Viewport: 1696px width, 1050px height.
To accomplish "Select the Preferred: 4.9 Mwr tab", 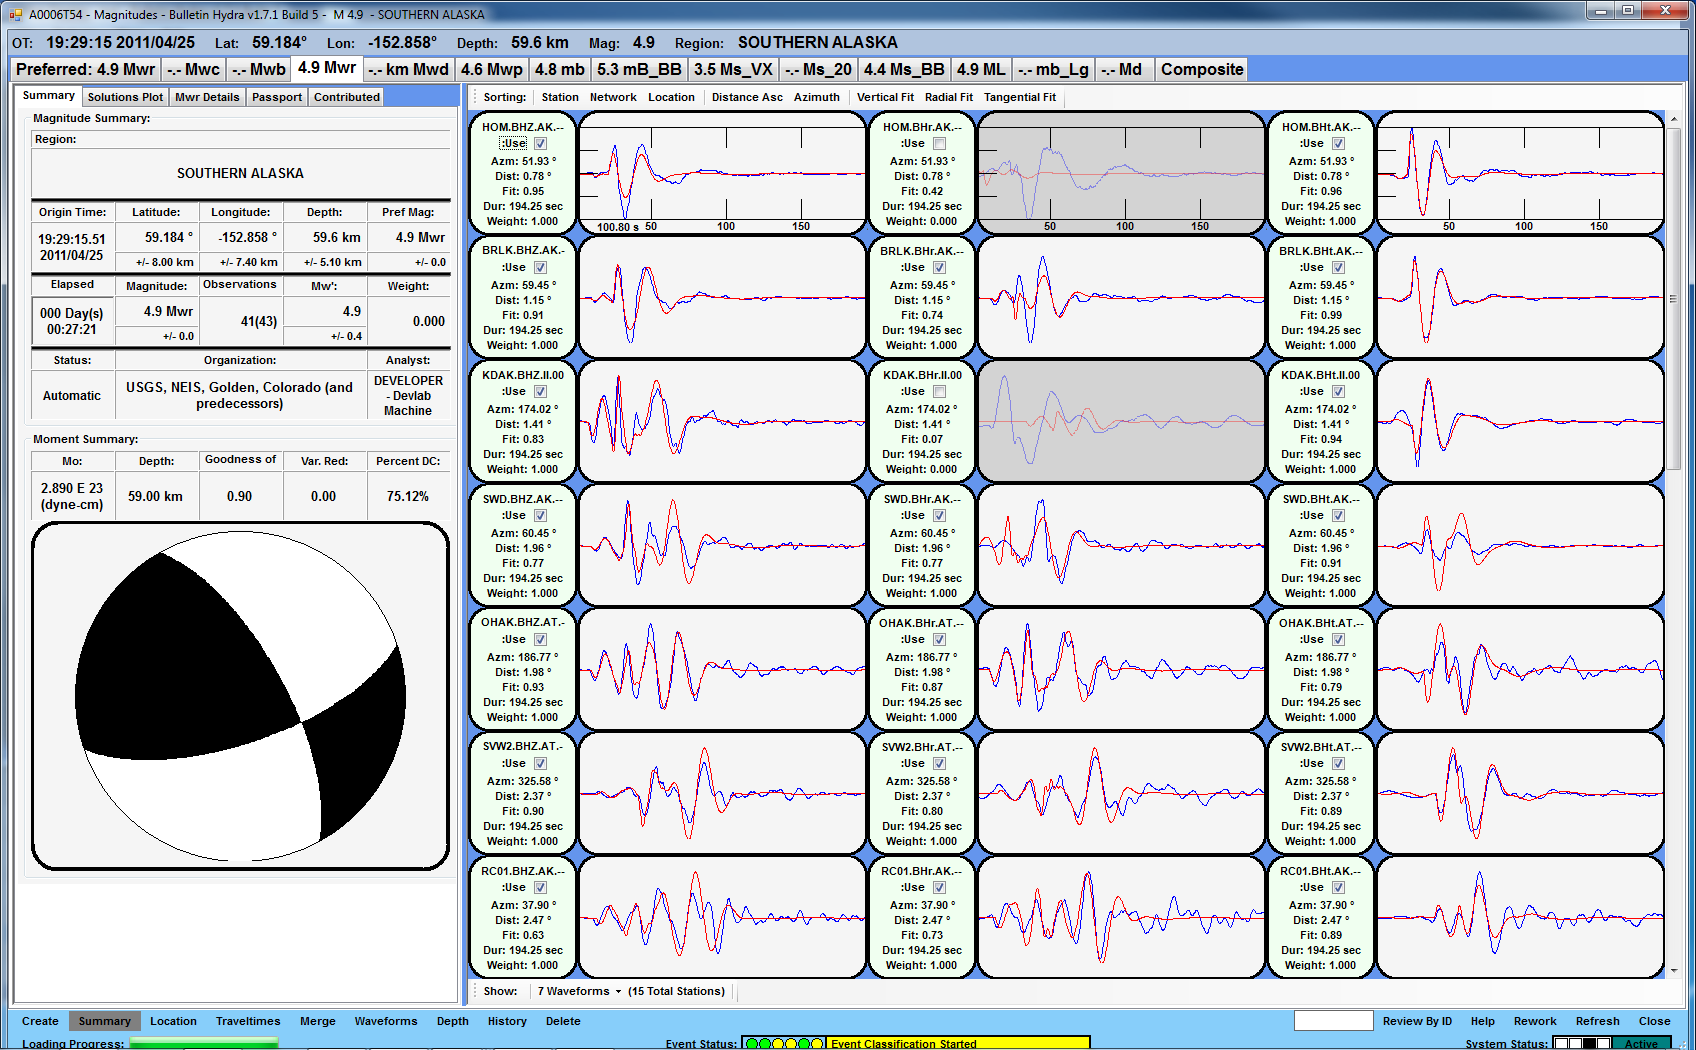I will pos(86,69).
